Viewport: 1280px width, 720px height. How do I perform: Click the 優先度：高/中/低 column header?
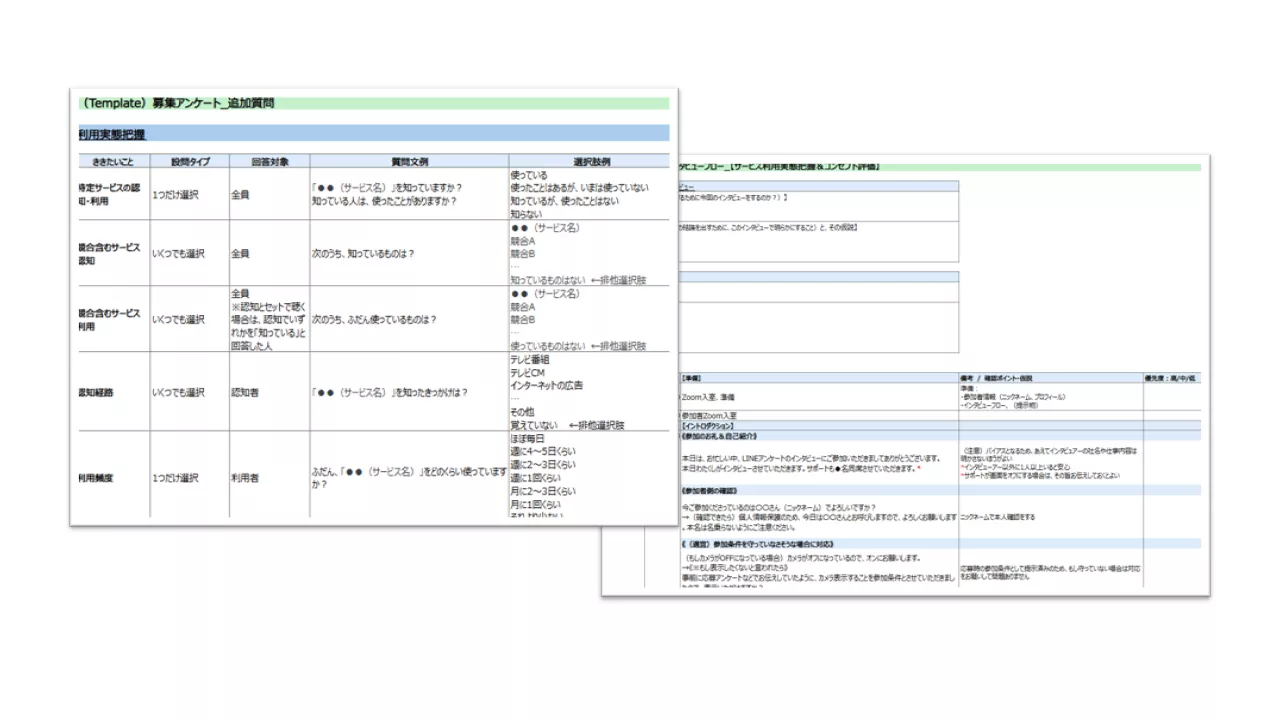[1171, 379]
